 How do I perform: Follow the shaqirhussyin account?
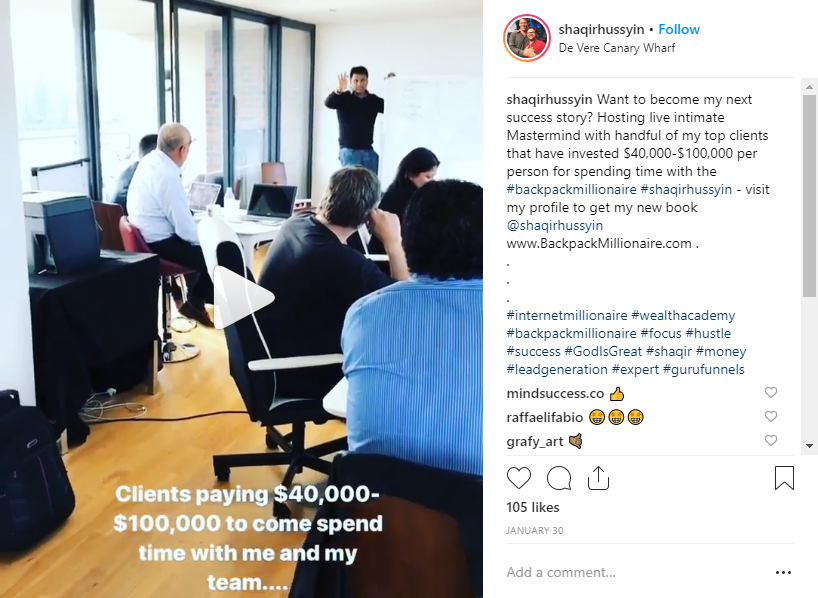tap(679, 29)
